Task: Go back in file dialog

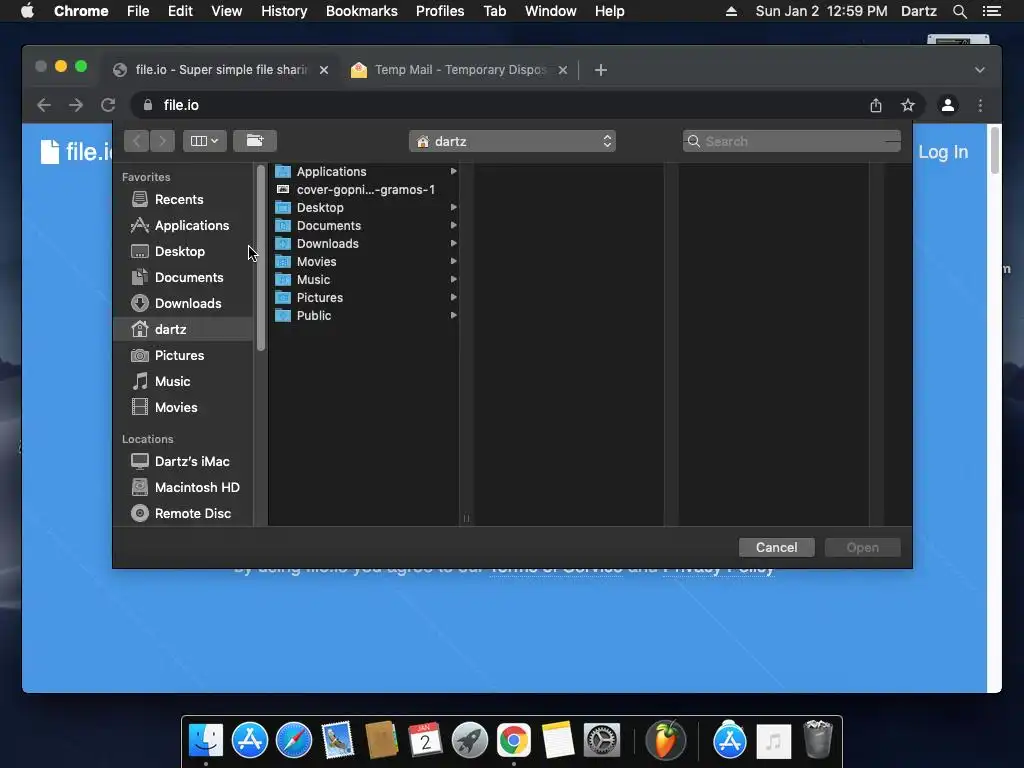Action: point(136,140)
